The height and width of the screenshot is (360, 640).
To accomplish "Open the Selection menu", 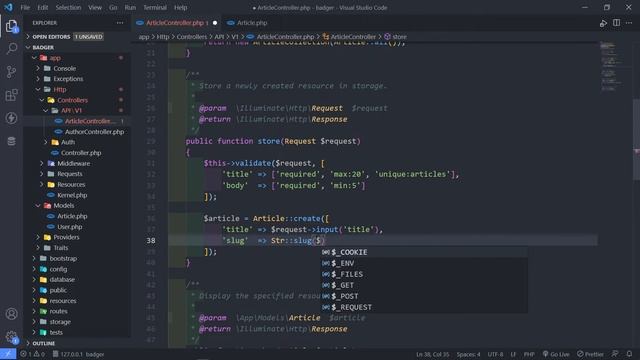I will click(68, 7).
